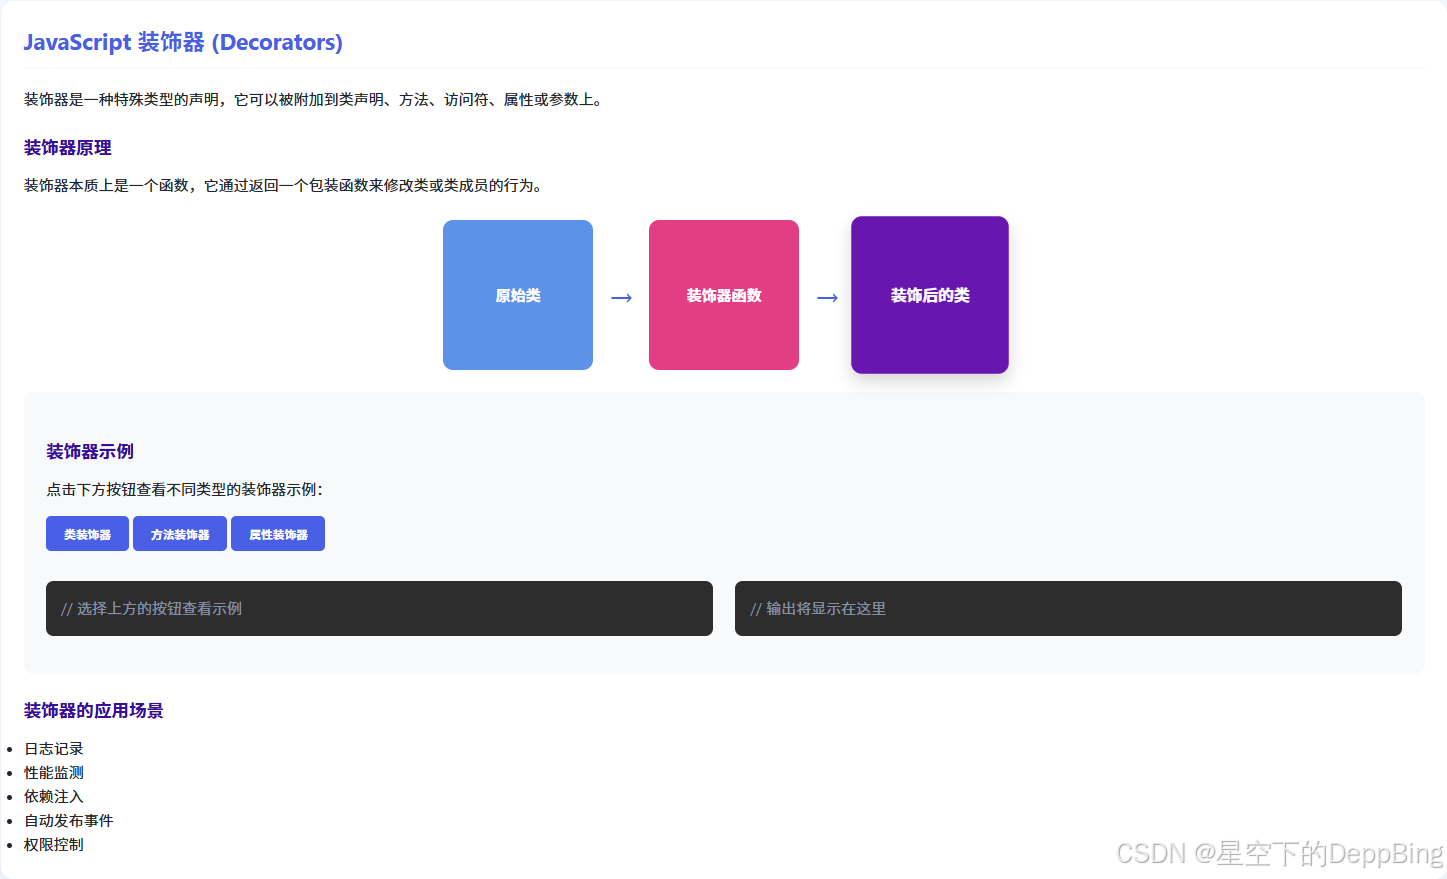Click the code example display area
The image size is (1447, 879).
pyautogui.click(x=378, y=608)
